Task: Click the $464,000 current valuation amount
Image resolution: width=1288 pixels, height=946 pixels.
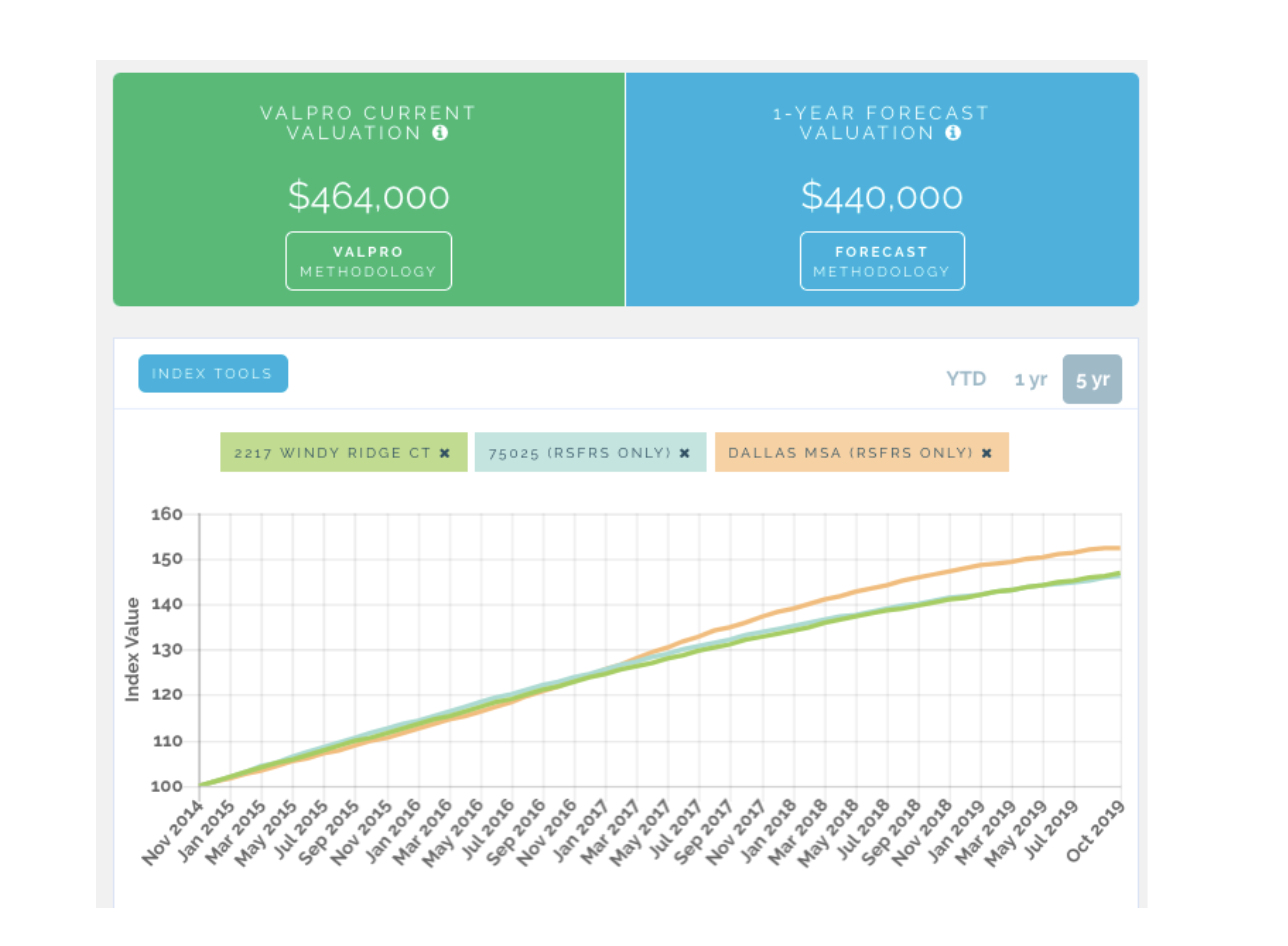Action: click(368, 197)
